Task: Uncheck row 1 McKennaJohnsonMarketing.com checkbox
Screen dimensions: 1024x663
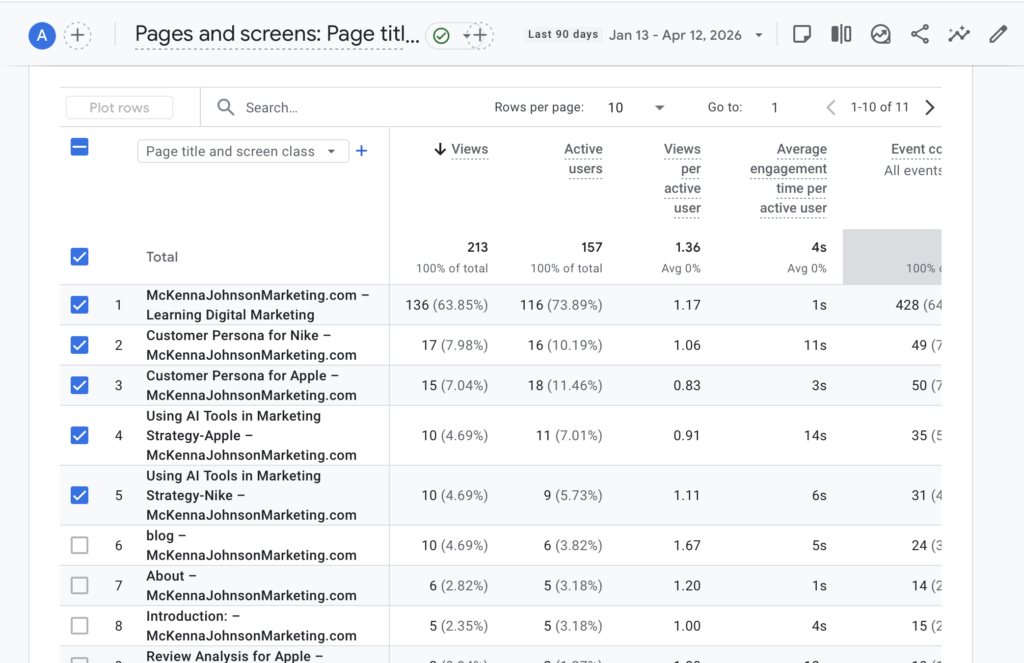Action: click(x=80, y=305)
